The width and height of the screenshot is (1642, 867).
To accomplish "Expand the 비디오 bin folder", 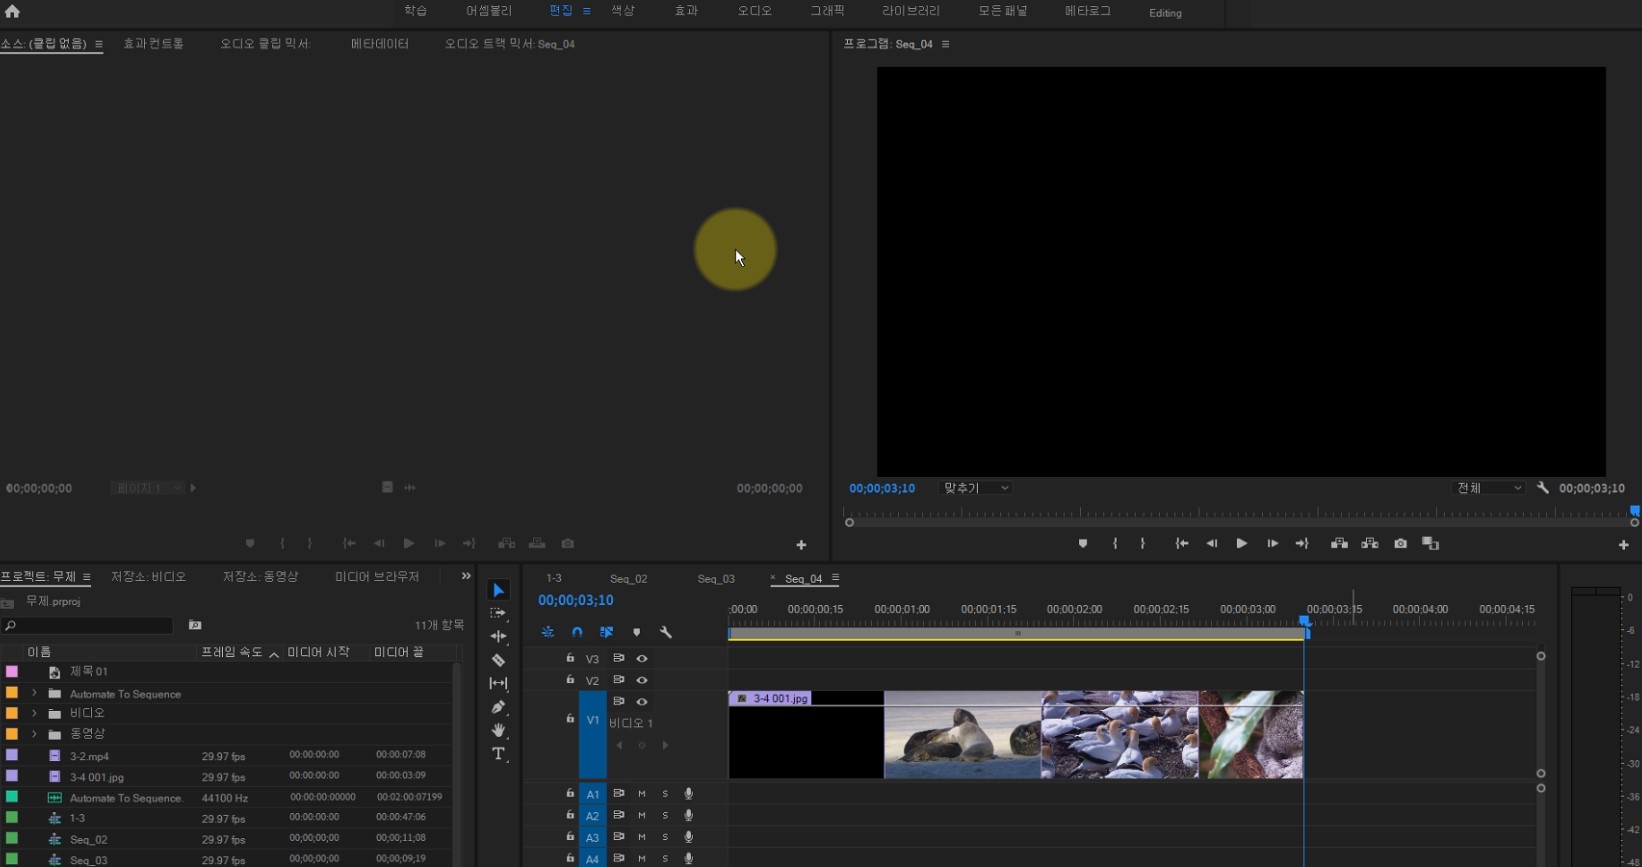I will [34, 713].
